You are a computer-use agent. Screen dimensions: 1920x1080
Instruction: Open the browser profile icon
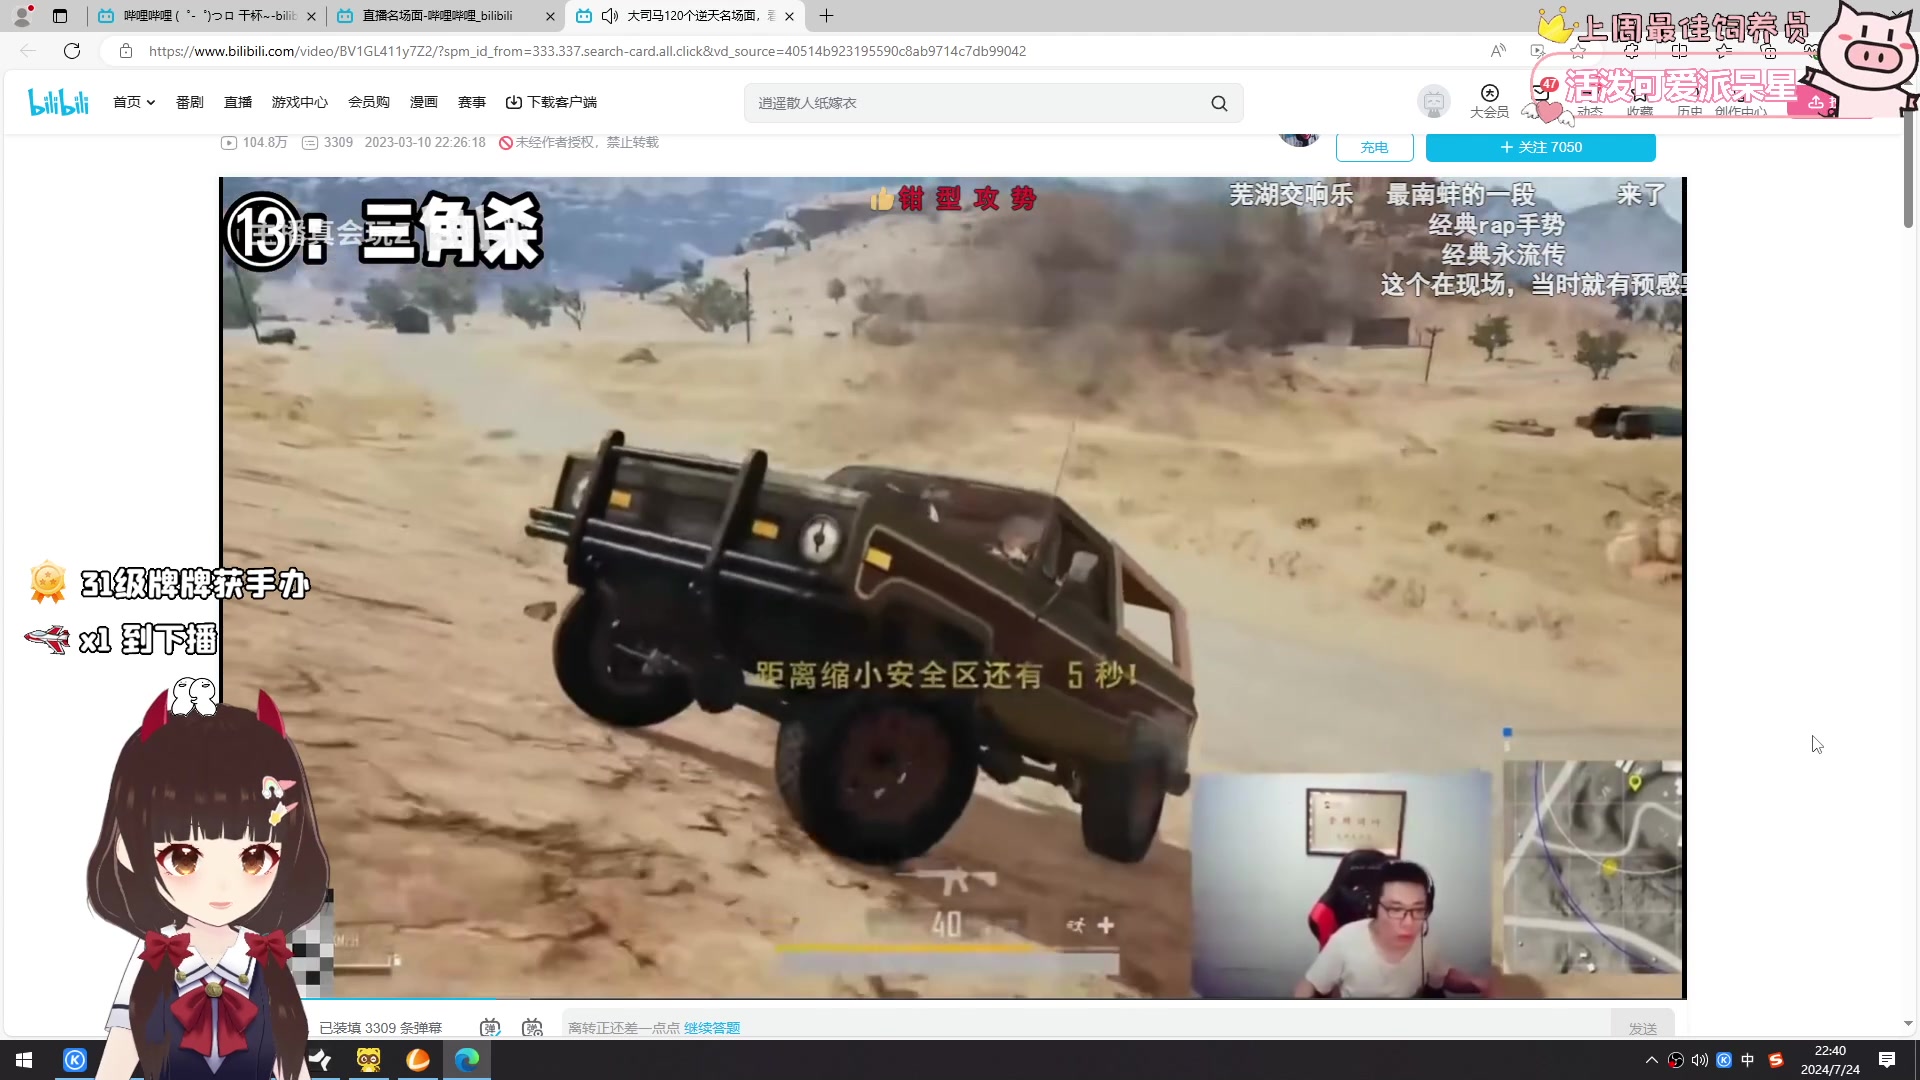point(22,16)
